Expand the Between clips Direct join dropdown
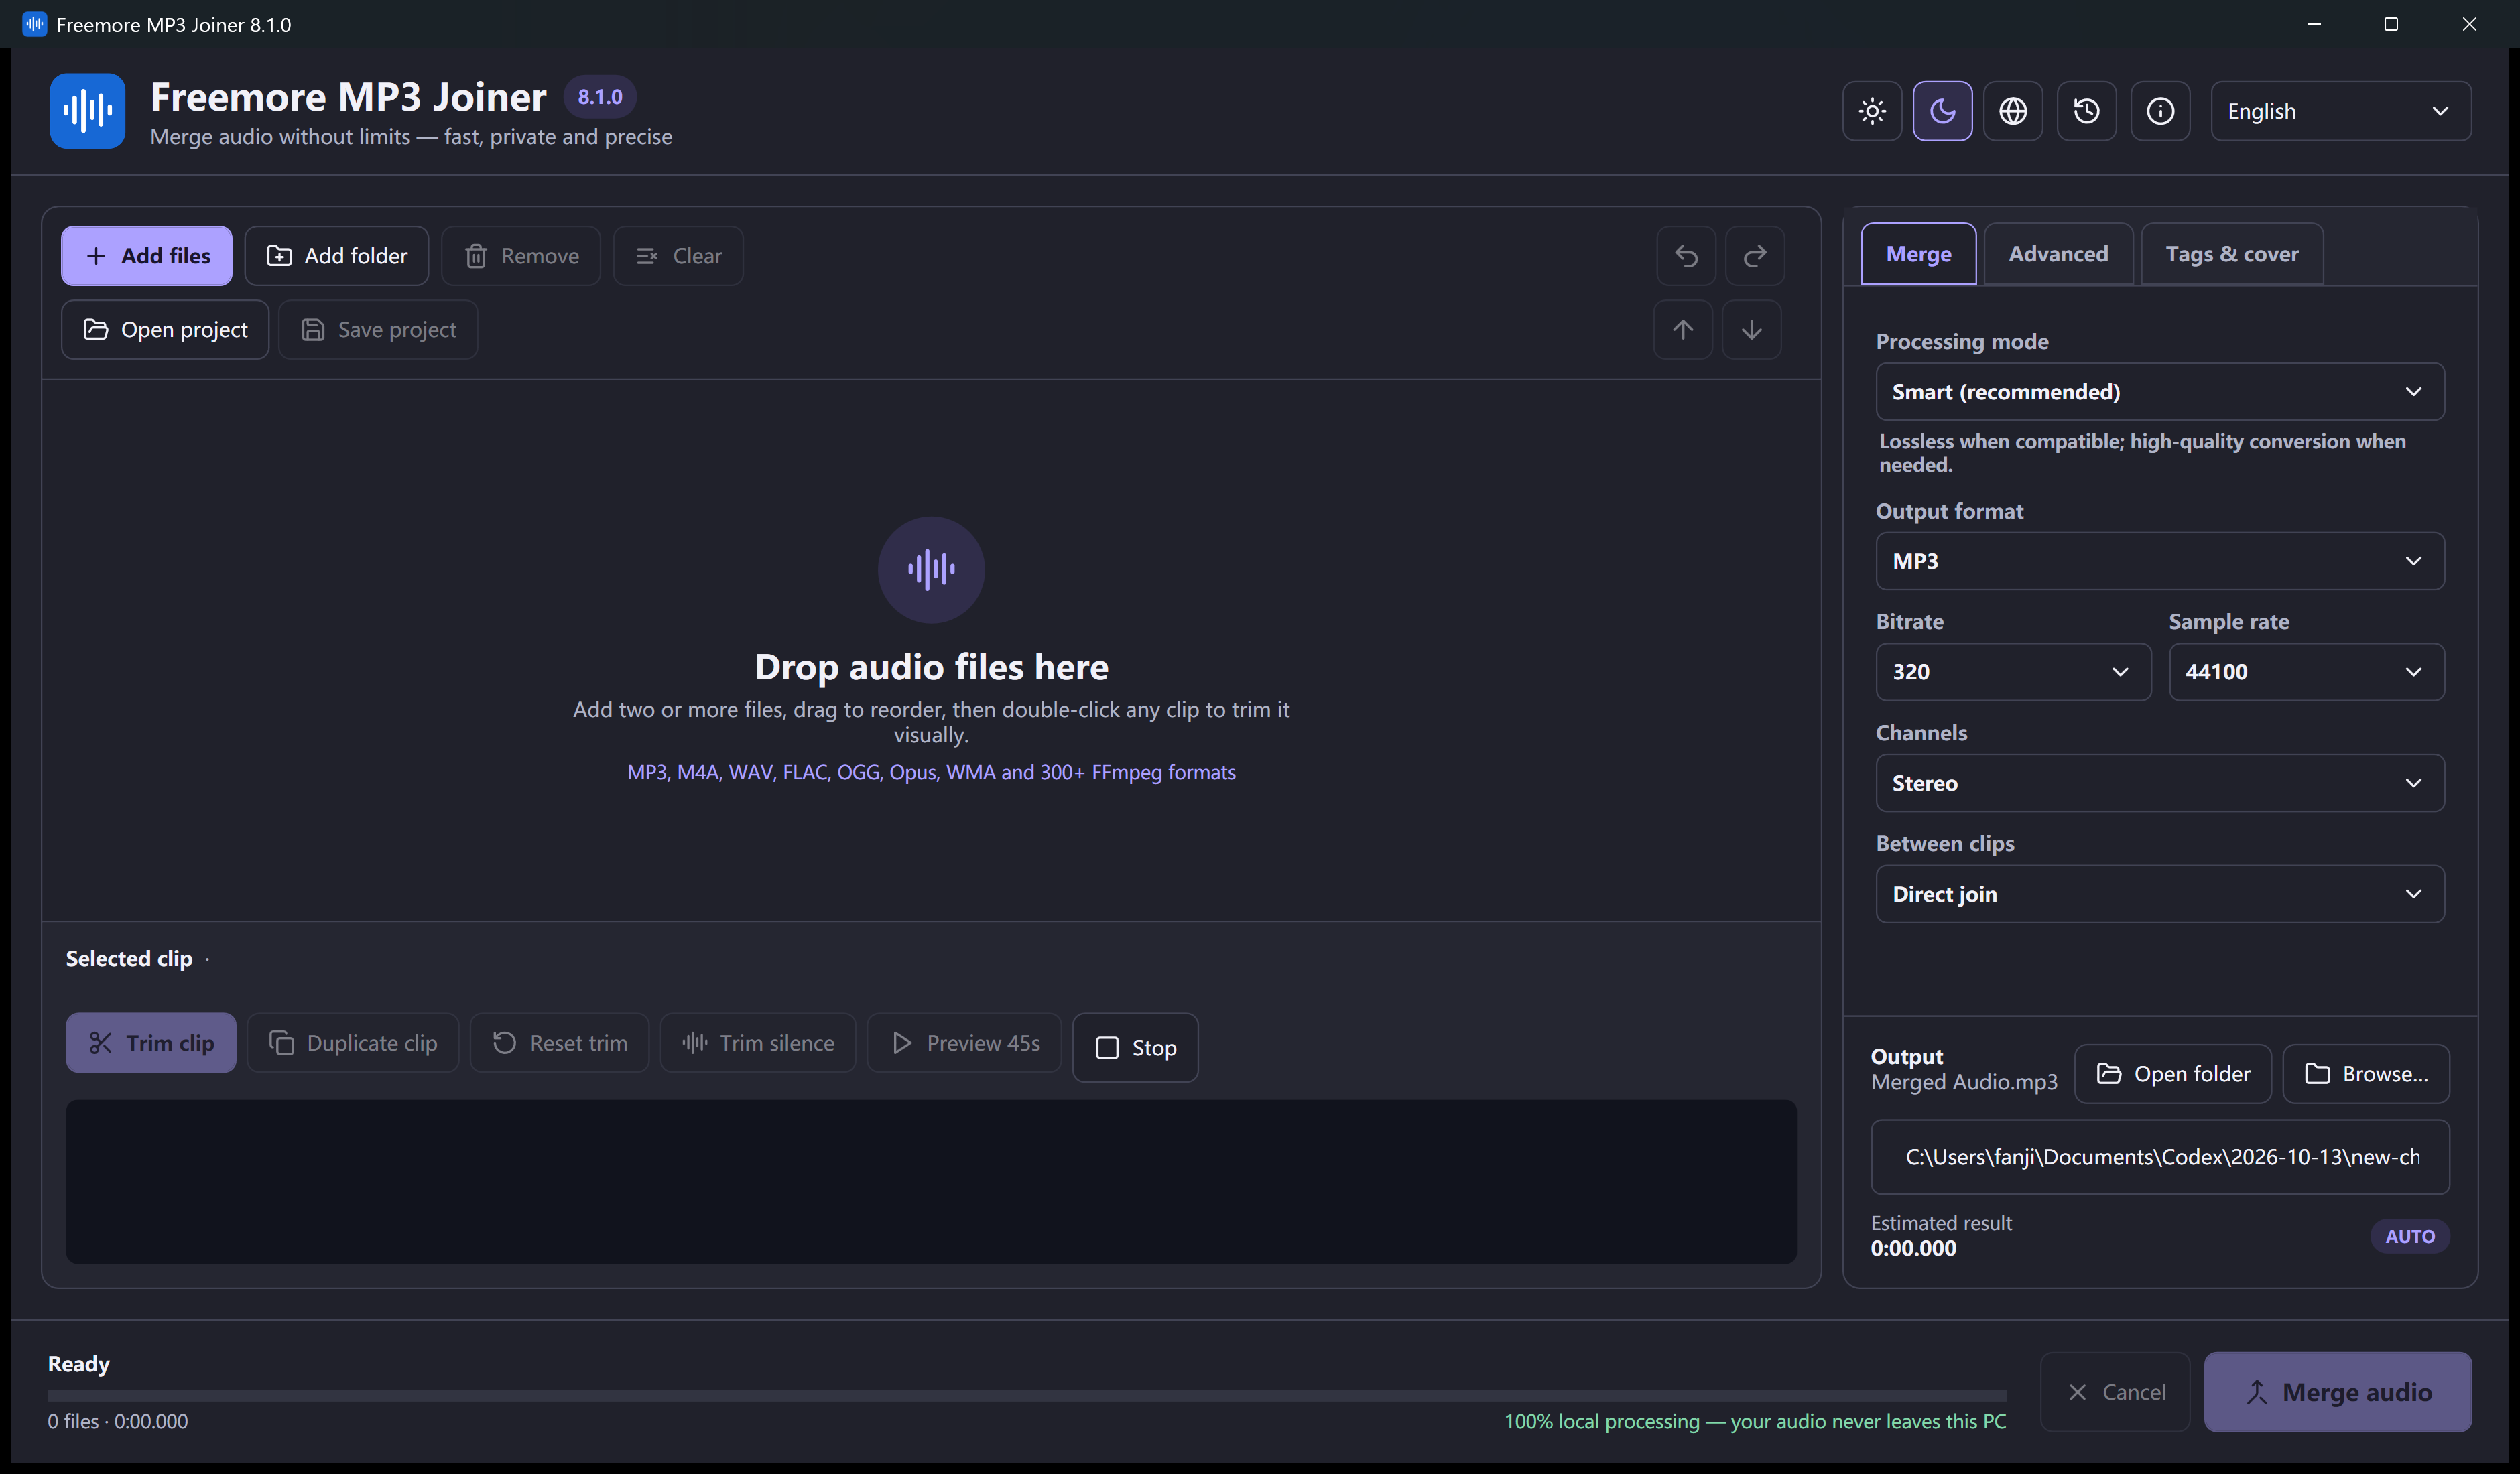Screen dimensions: 2520x1474 click(x=2160, y=894)
